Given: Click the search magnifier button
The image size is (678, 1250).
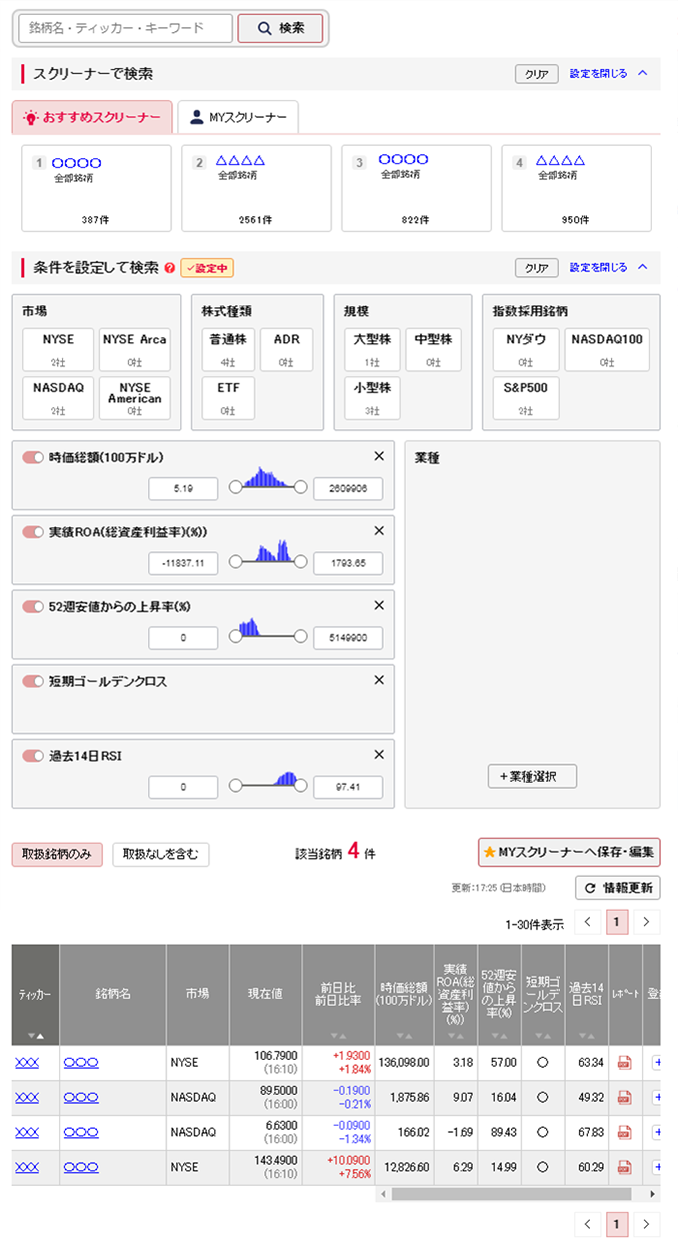Looking at the screenshot, I should pos(280,28).
